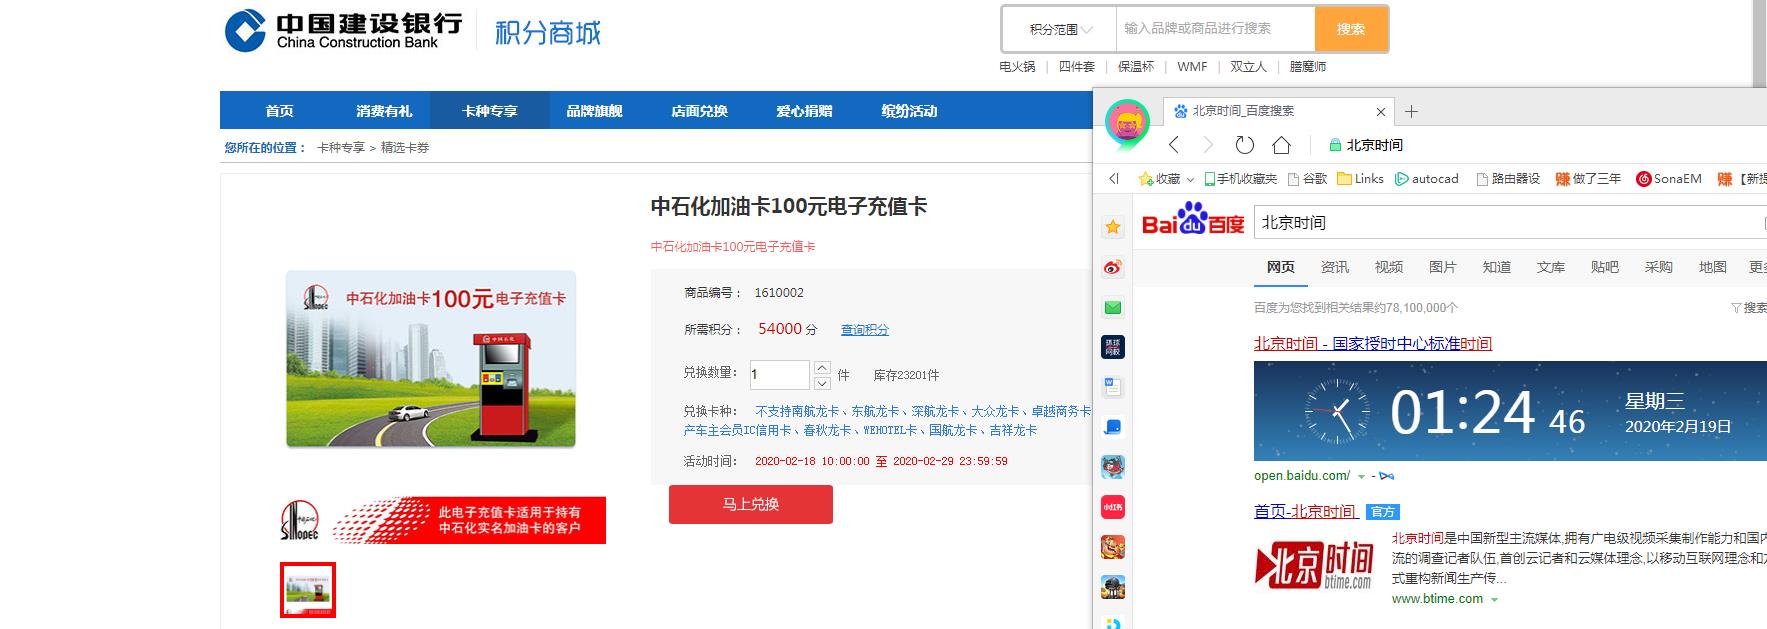Focus the Baidu search box

click(1510, 222)
